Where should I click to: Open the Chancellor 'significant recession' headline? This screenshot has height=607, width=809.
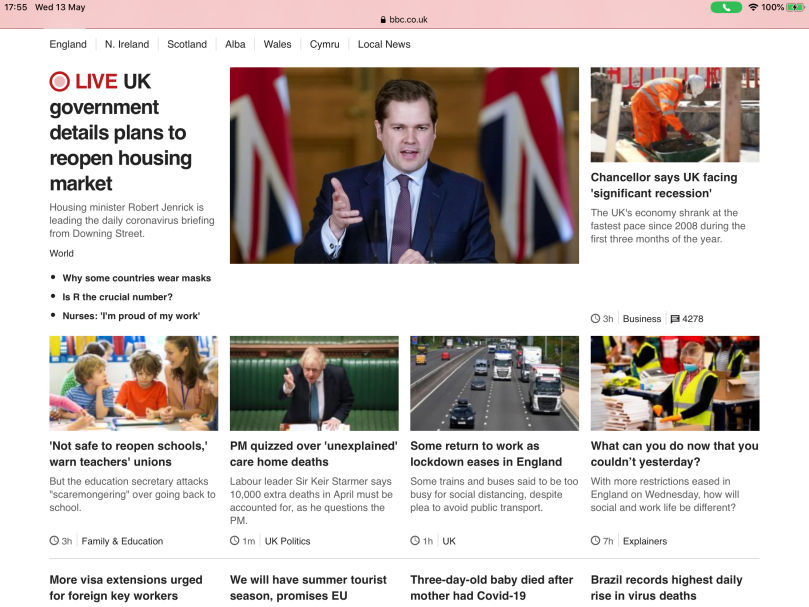(x=664, y=185)
